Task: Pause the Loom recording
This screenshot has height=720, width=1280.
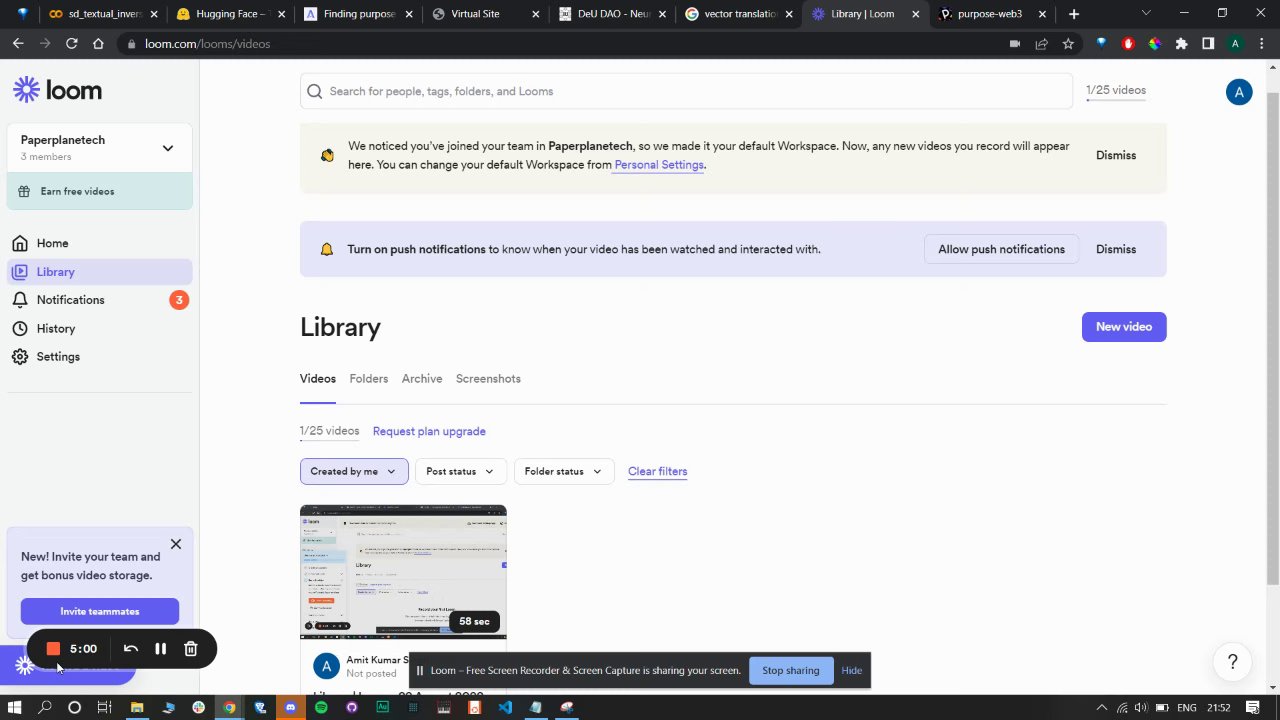Action: coord(160,649)
